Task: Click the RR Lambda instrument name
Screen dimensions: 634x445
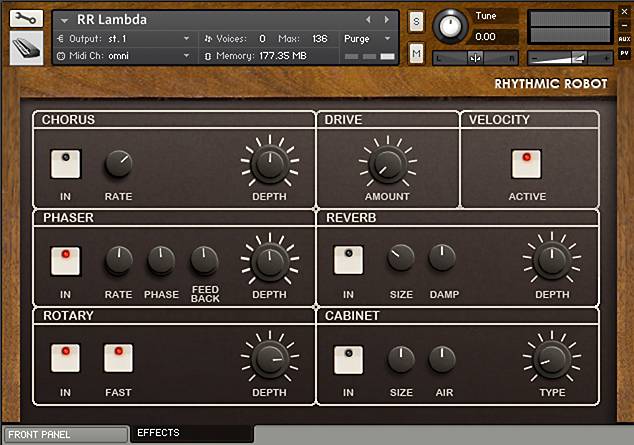Action: point(112,19)
